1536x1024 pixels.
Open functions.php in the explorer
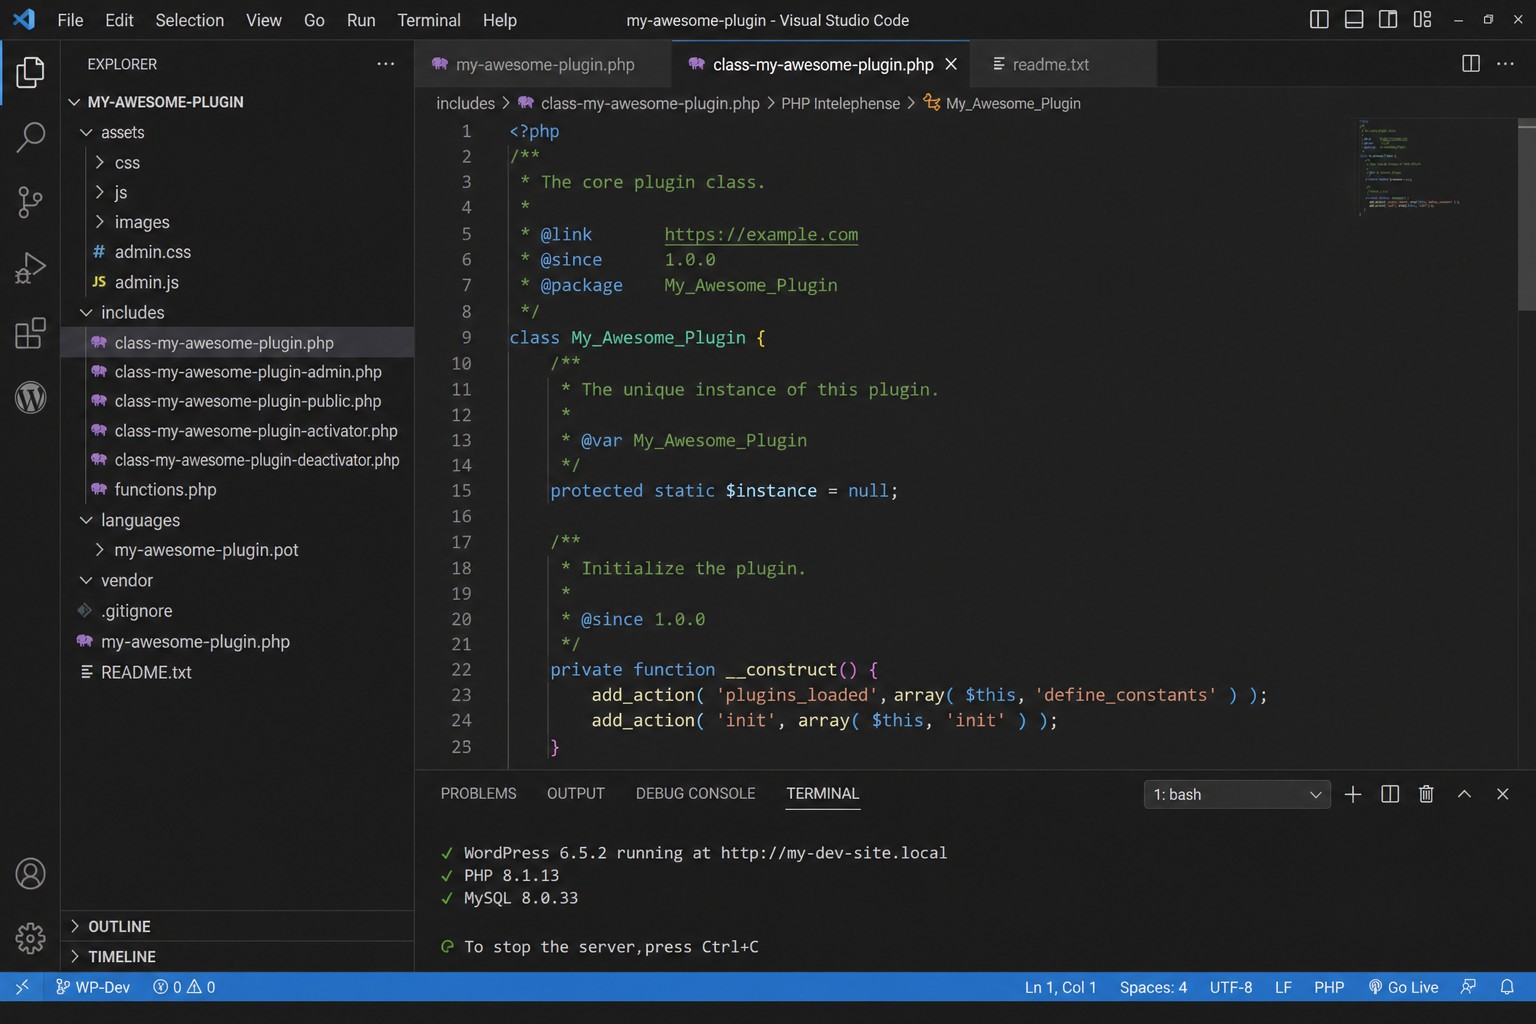[x=238, y=489]
